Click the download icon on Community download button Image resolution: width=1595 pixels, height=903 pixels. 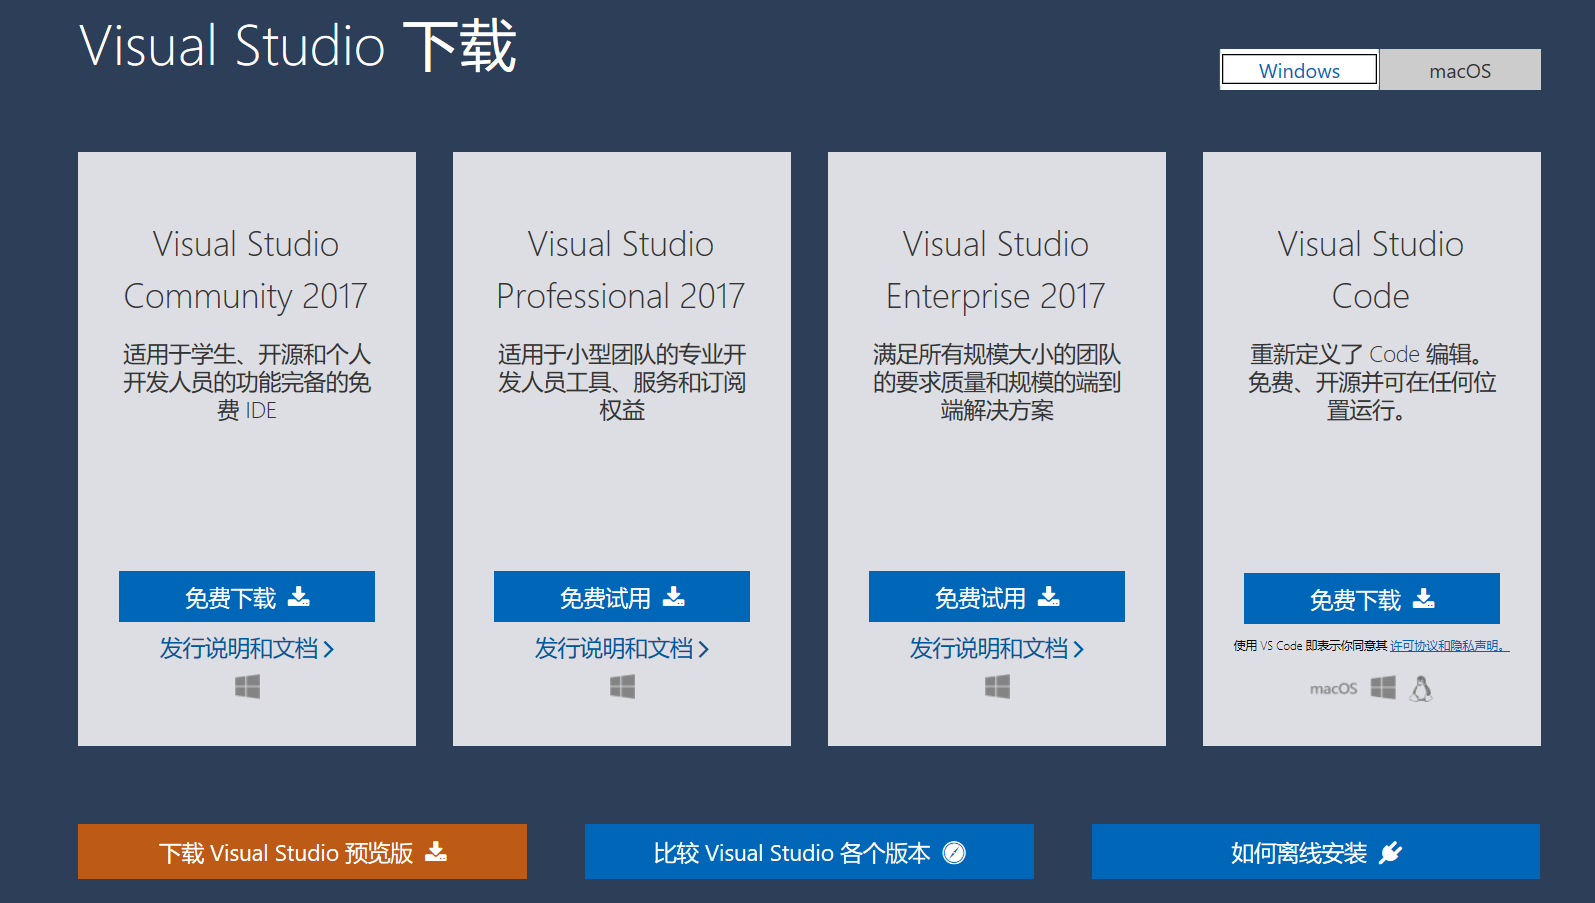[x=299, y=597]
